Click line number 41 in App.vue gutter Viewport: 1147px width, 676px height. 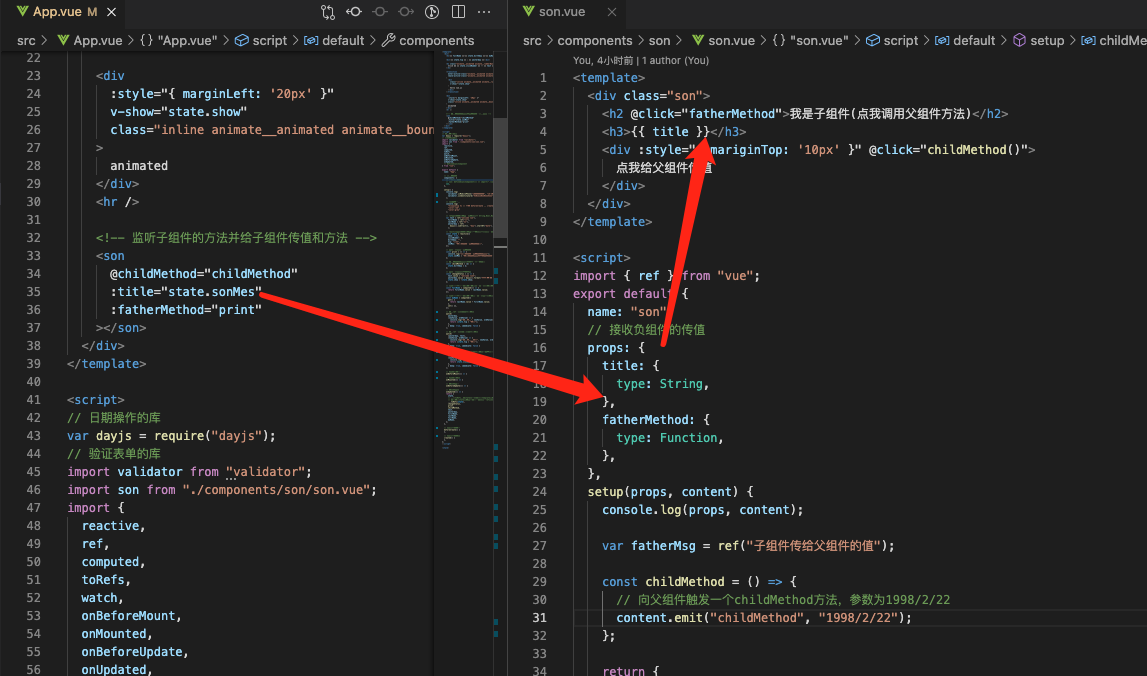click(34, 399)
